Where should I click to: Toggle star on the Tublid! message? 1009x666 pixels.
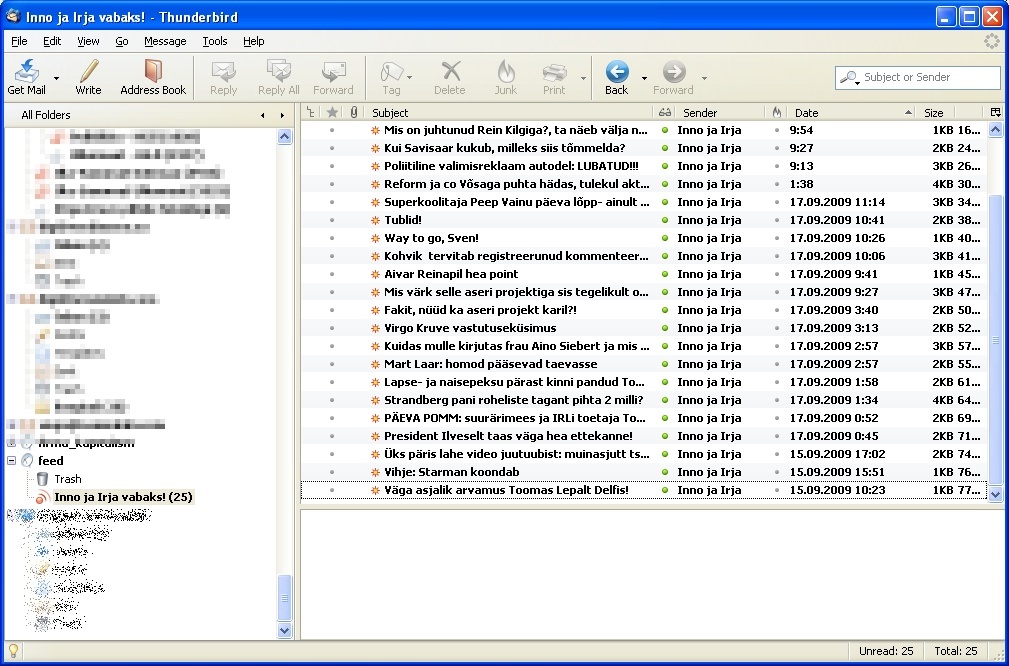(332, 220)
